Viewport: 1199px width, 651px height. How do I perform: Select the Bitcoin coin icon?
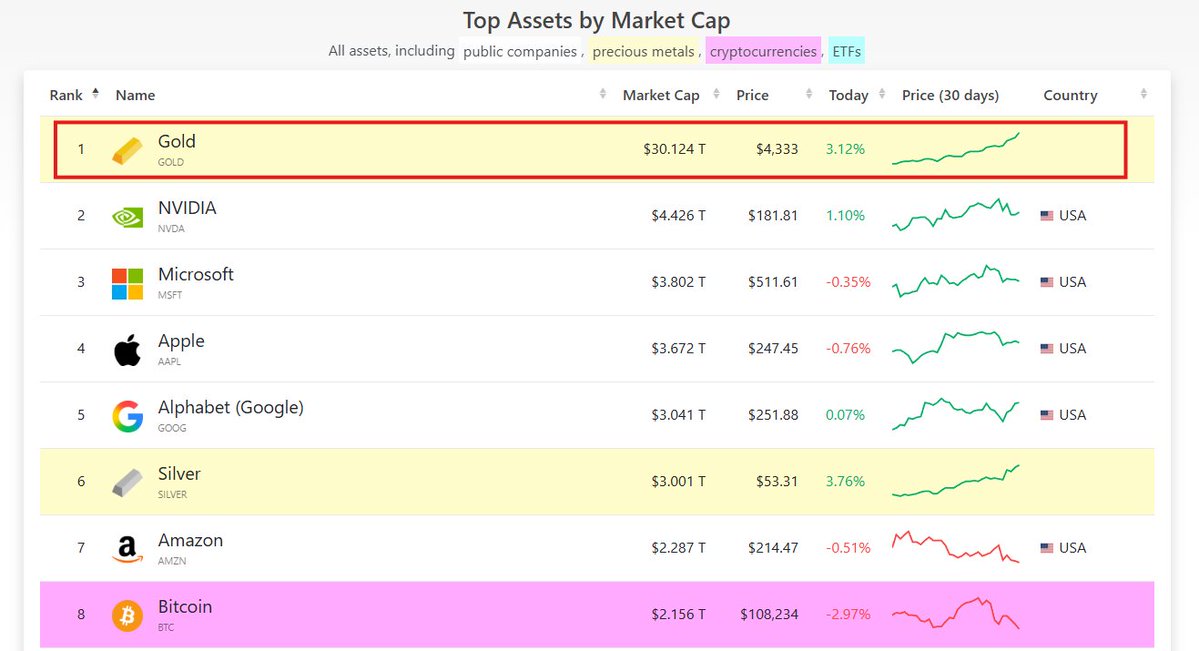point(126,614)
